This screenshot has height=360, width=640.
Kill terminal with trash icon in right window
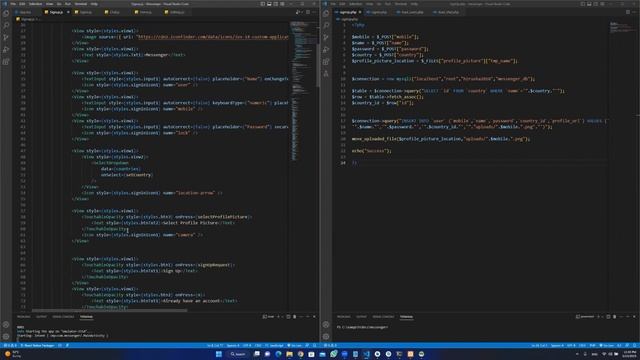point(614,317)
